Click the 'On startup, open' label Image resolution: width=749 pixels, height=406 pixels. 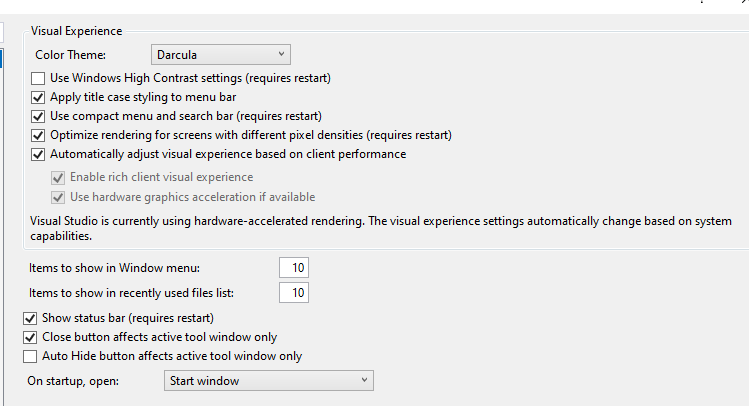72,381
